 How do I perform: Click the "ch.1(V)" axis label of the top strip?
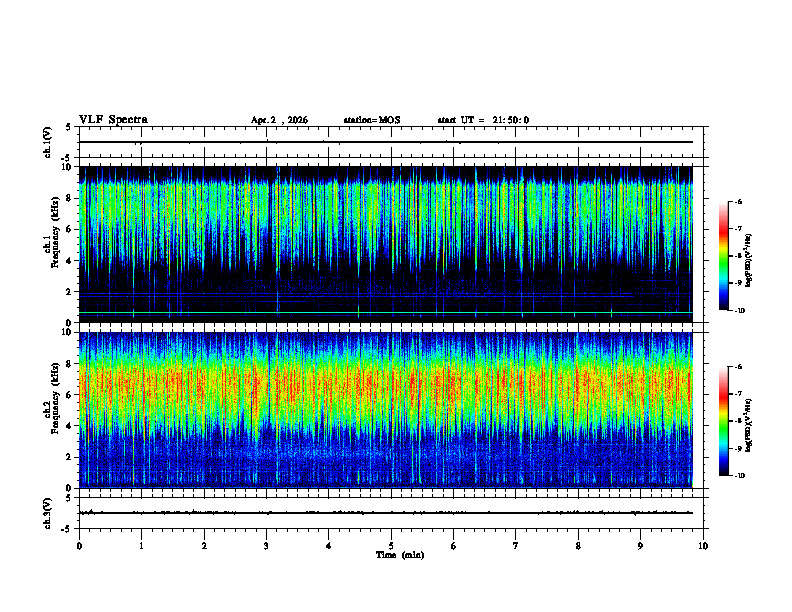click(48, 142)
